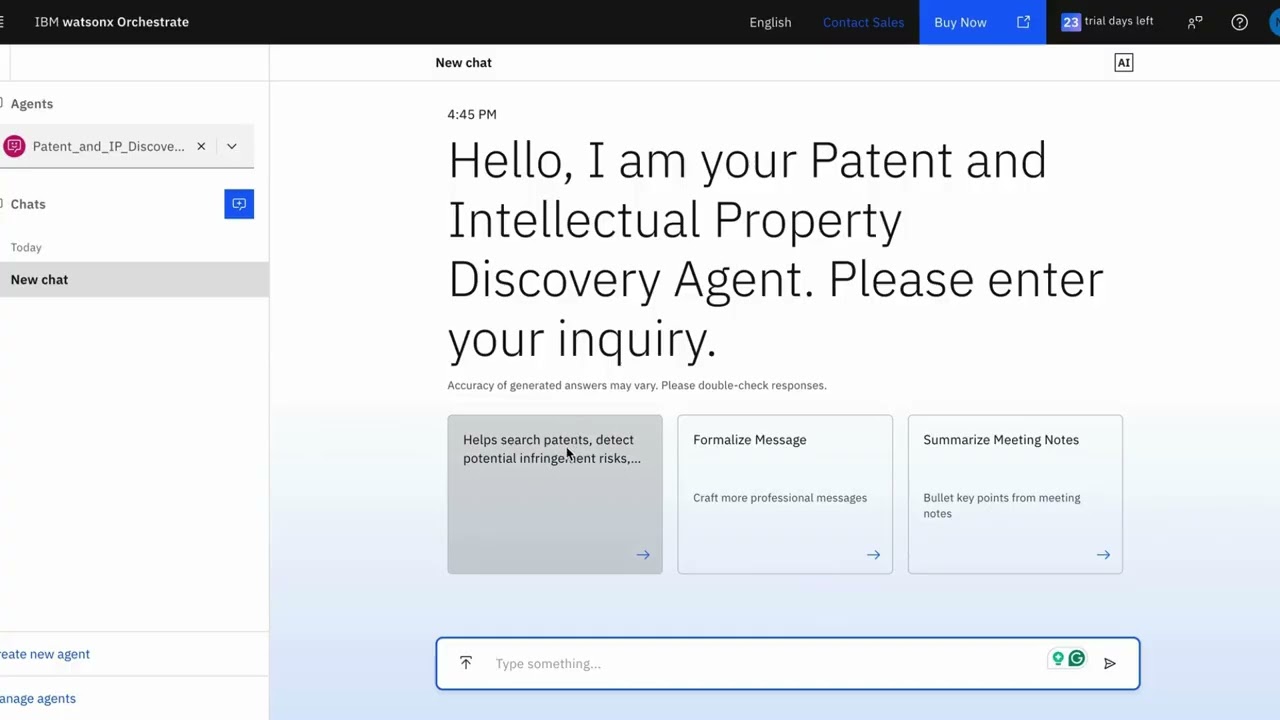Click the accuracy disclaimer text
1280x720 pixels.
pyautogui.click(x=637, y=385)
